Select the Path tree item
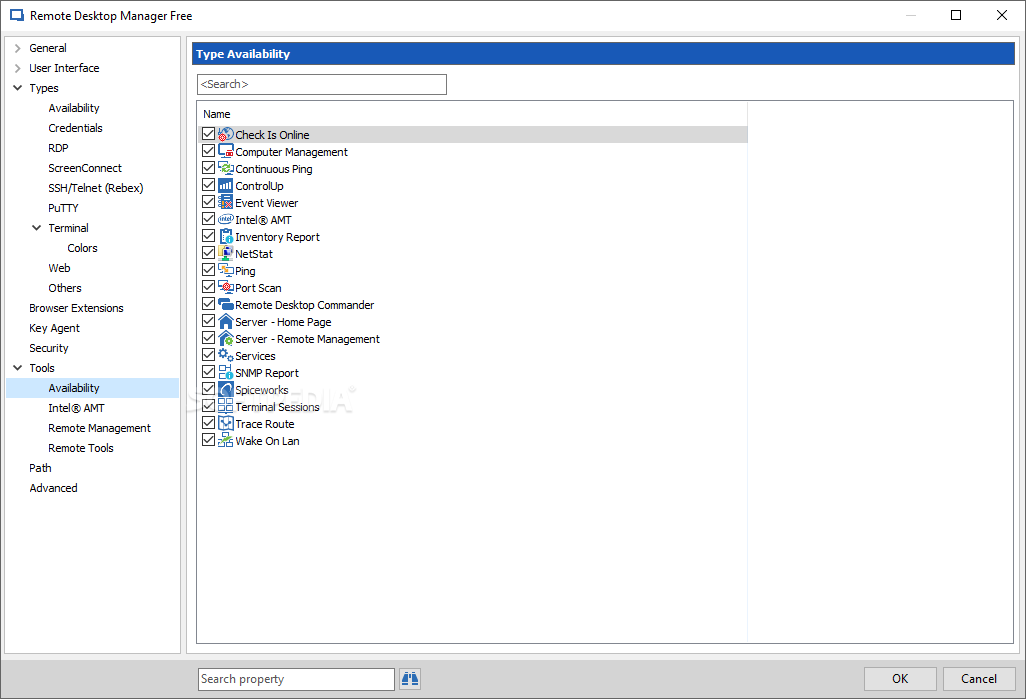The image size is (1026, 699). pos(41,468)
